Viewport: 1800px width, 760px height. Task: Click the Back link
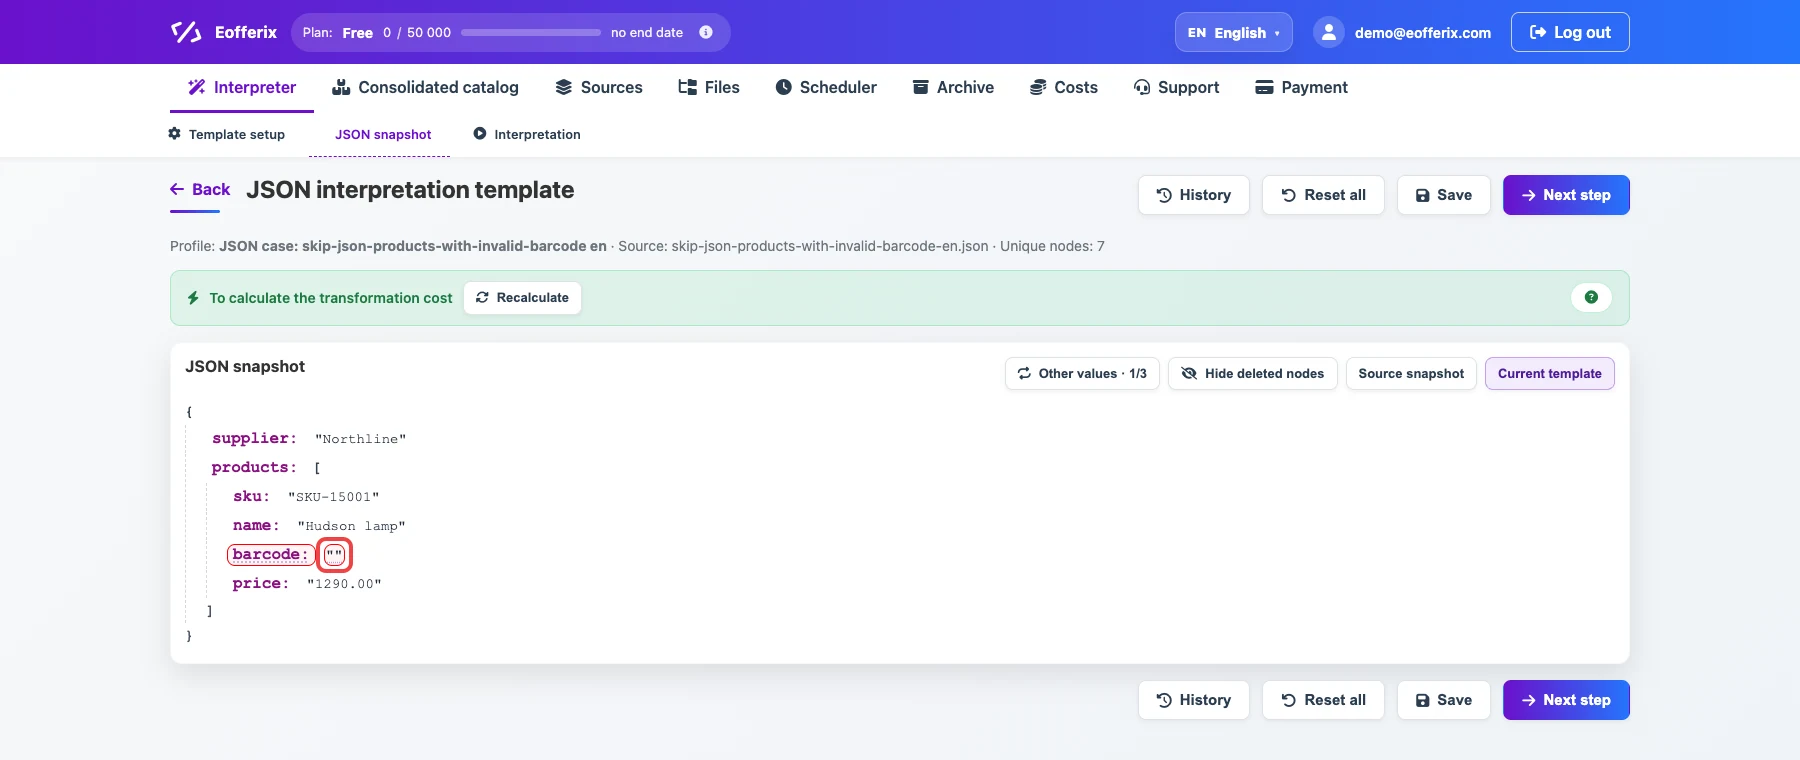[200, 189]
